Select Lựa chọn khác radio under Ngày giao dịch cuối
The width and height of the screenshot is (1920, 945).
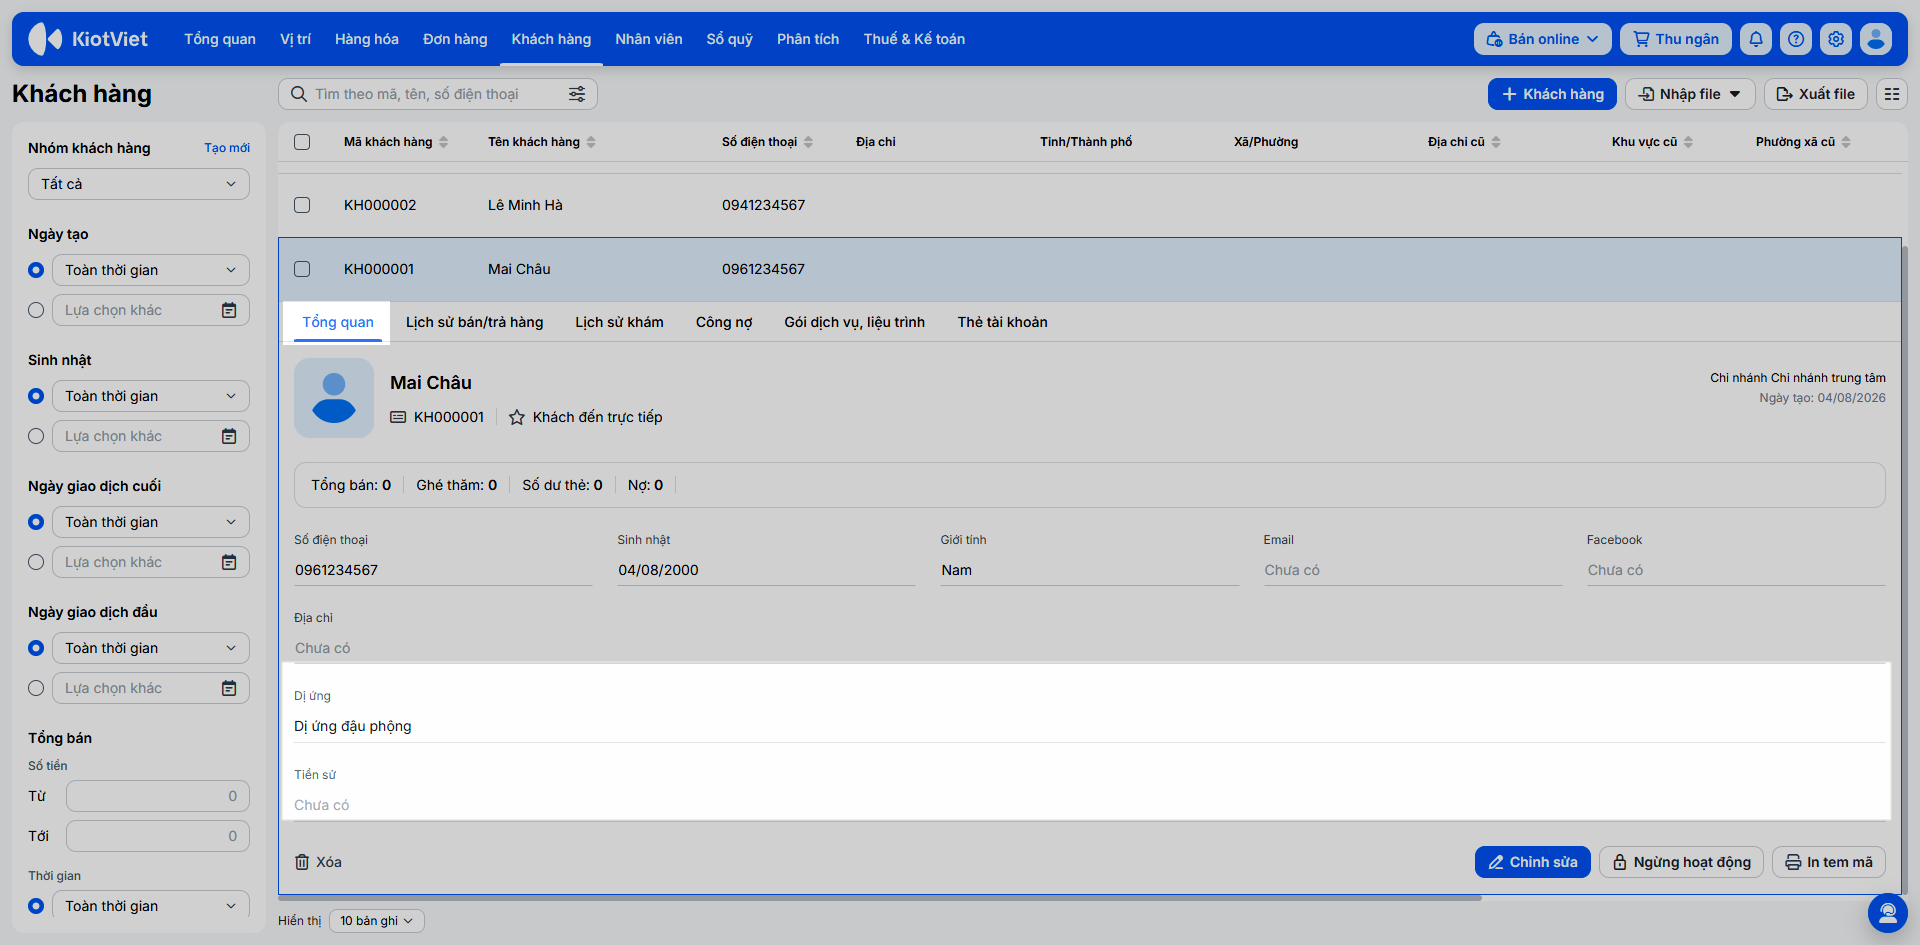coord(36,562)
